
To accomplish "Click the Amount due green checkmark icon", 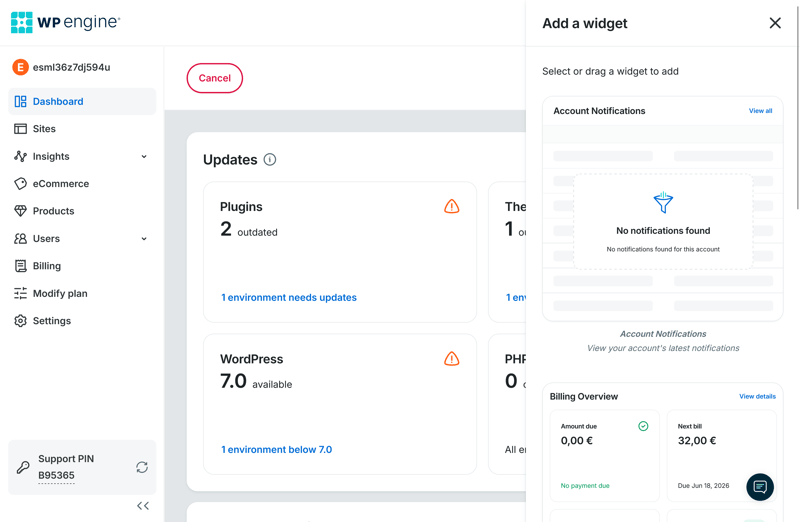I will coord(643,426).
